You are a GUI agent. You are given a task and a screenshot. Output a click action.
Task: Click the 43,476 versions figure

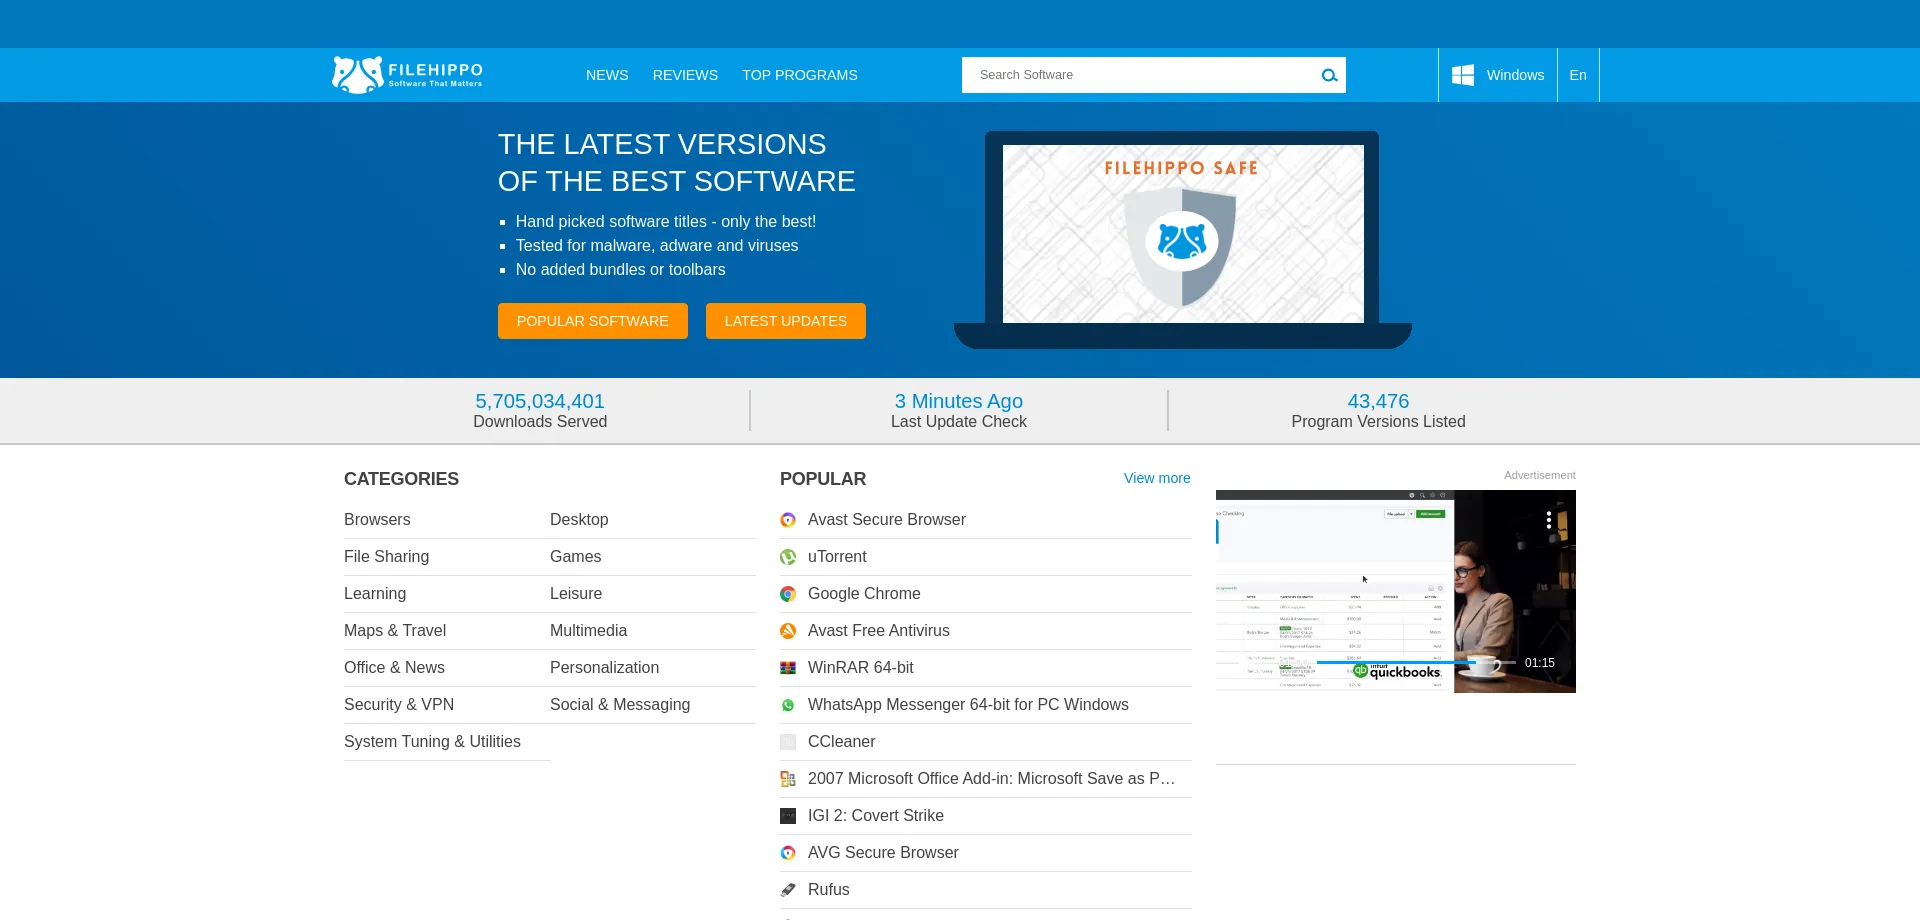click(x=1378, y=401)
